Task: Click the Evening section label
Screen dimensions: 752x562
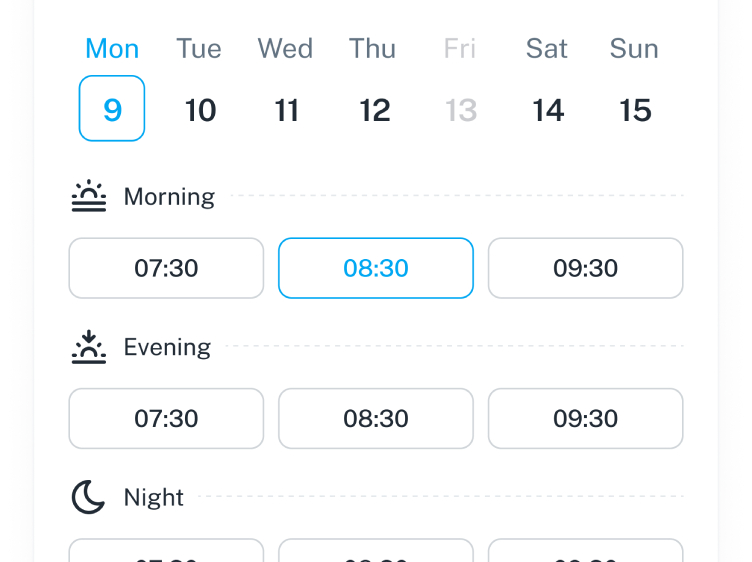Action: (x=167, y=347)
